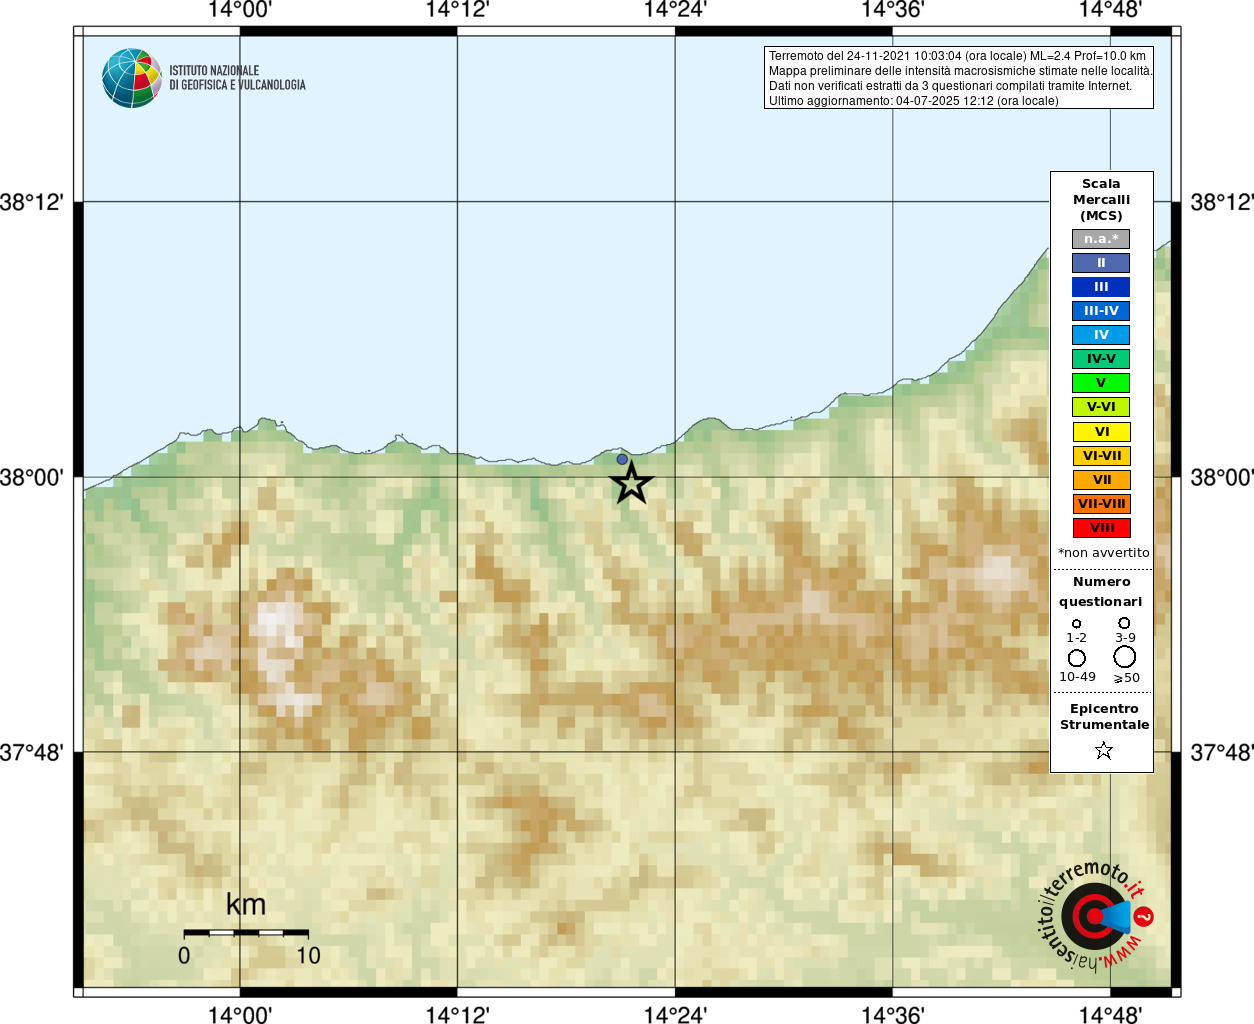The image size is (1254, 1024).
Task: Click the 'Dati non verificati' info line
Action: pyautogui.click(x=950, y=86)
